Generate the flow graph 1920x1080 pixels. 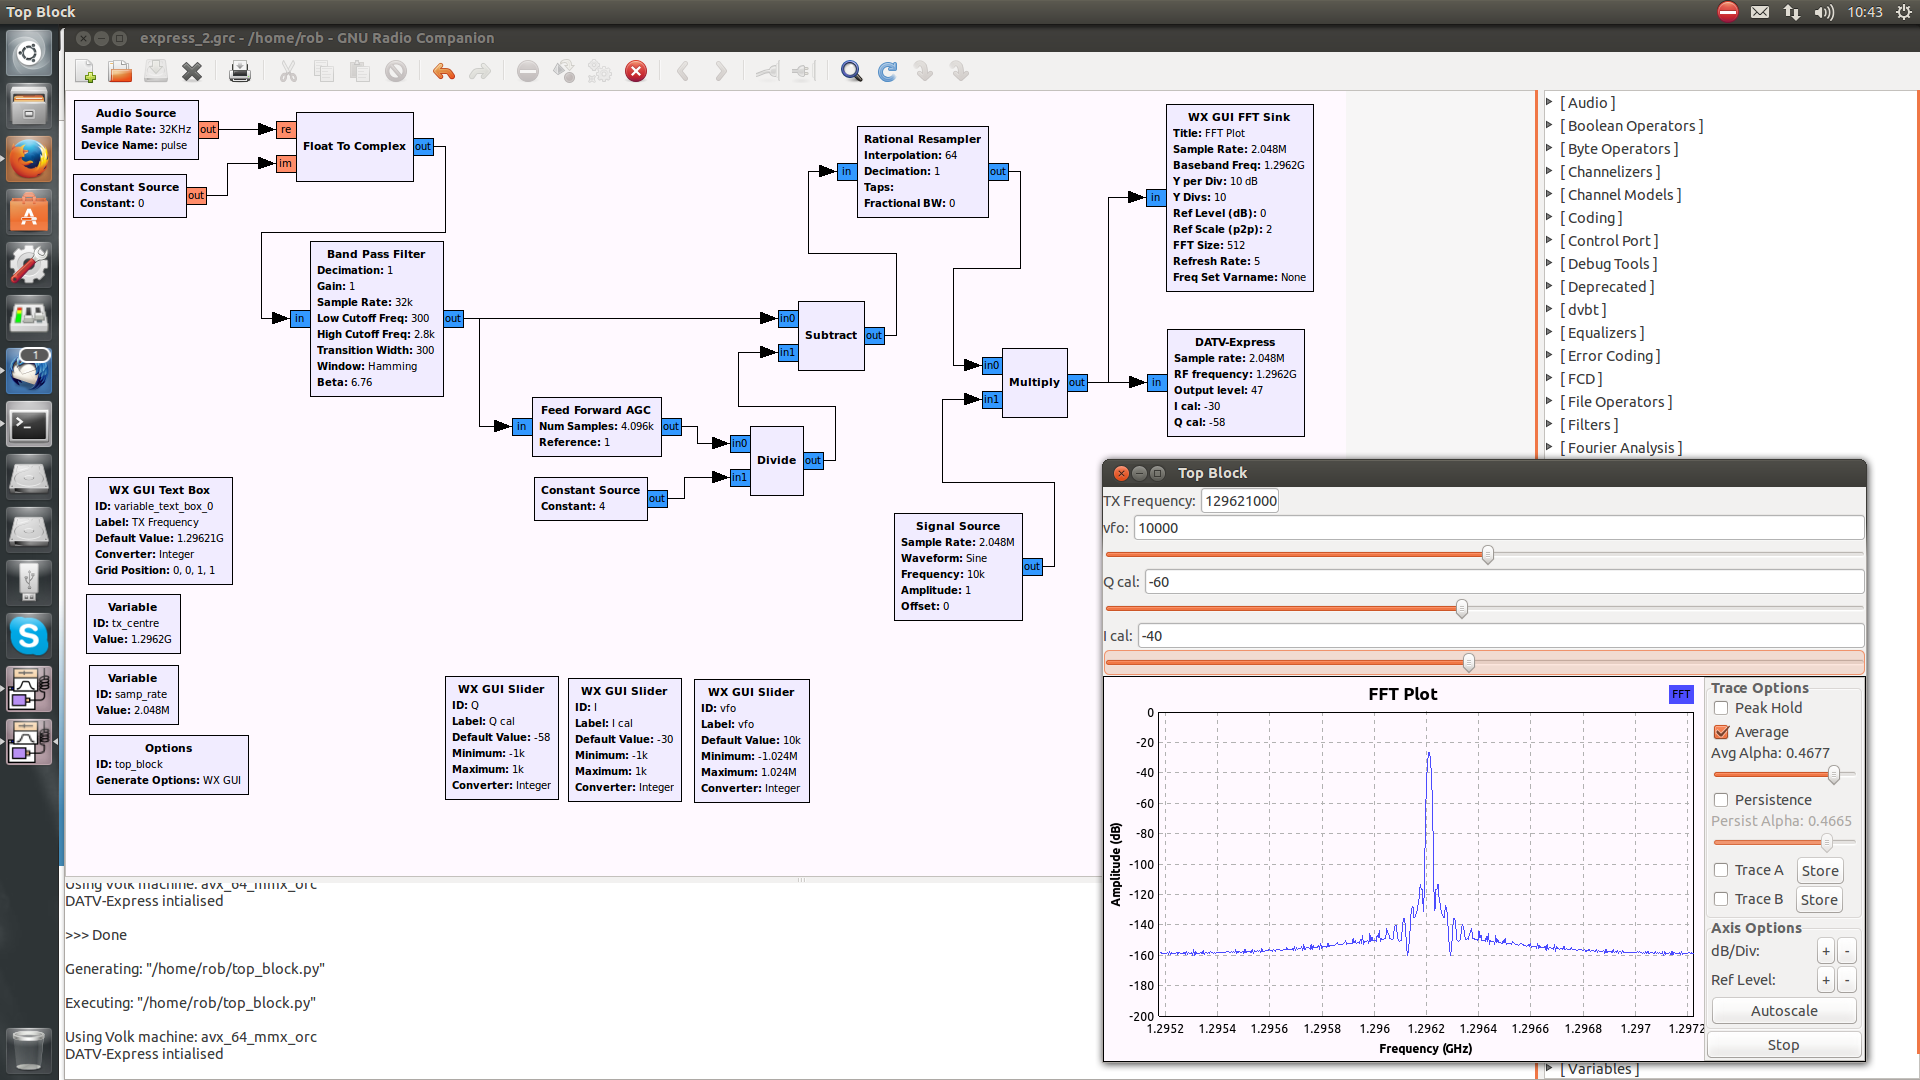(564, 71)
